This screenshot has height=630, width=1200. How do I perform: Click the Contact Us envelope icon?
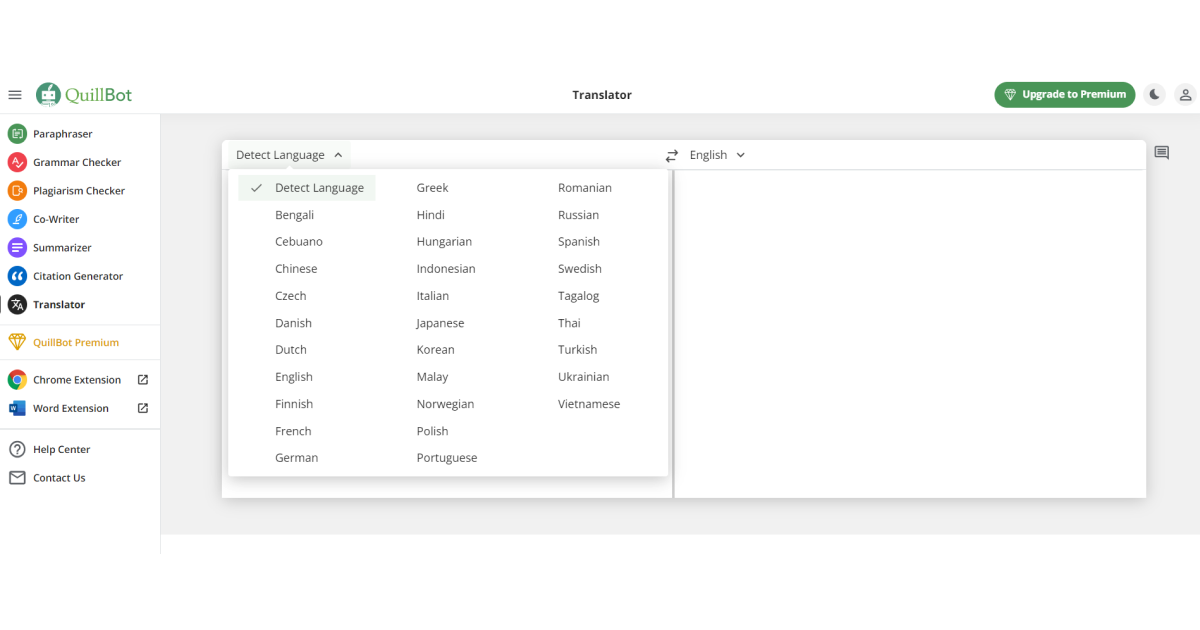(x=17, y=478)
